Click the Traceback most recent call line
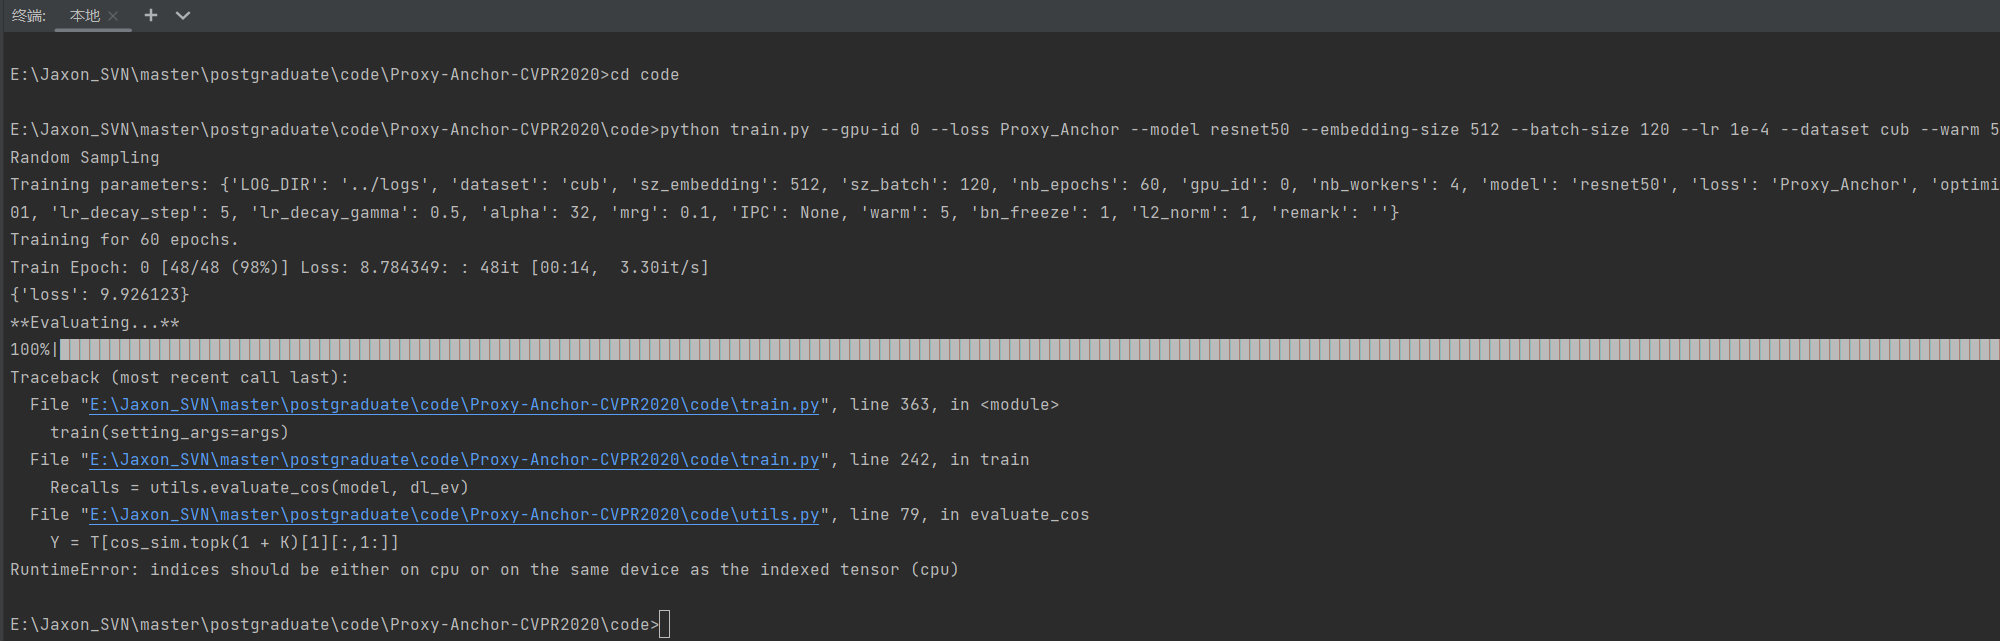The height and width of the screenshot is (641, 2000). tap(180, 378)
